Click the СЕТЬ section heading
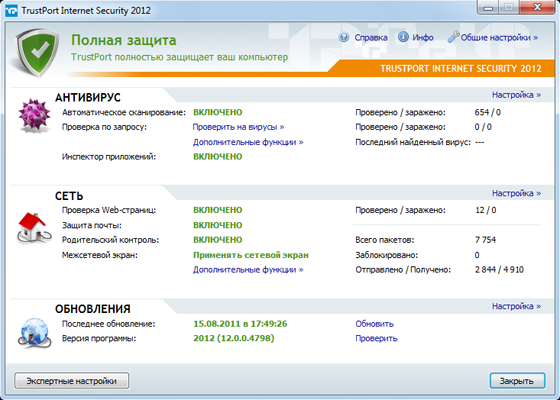 69,196
